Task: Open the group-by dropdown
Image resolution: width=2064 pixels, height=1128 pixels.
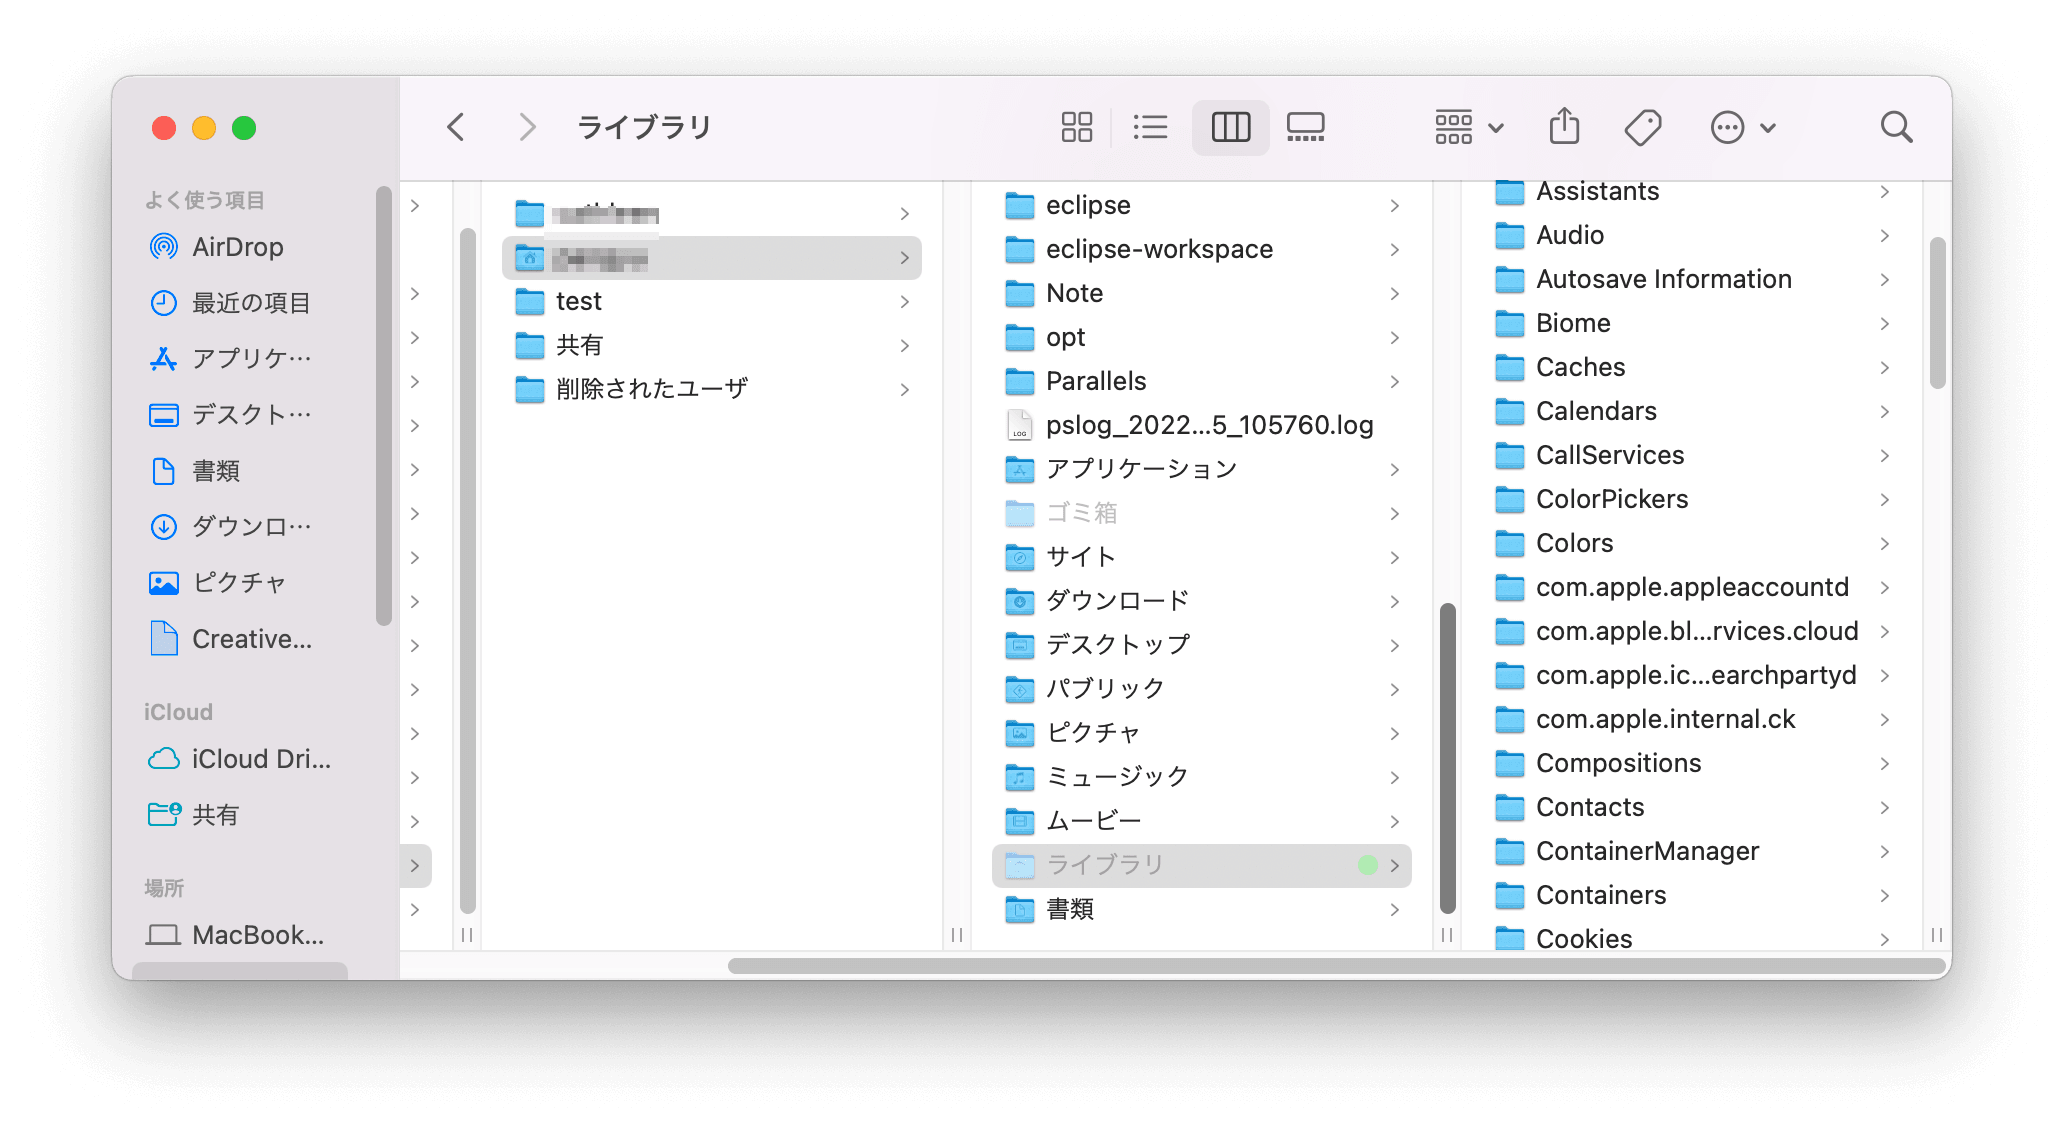Action: (x=1469, y=127)
